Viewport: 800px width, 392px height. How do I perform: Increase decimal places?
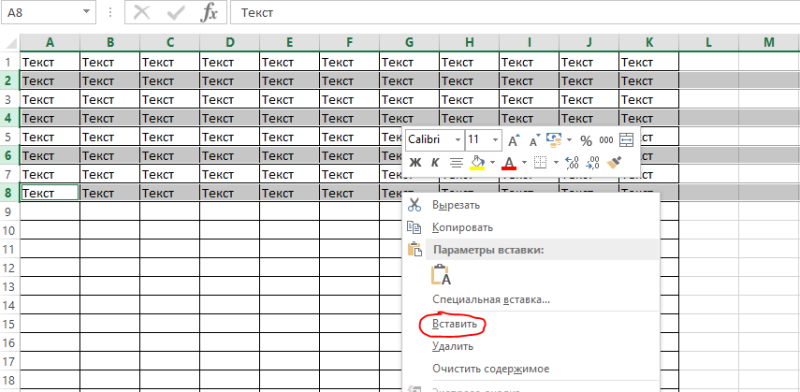[572, 163]
